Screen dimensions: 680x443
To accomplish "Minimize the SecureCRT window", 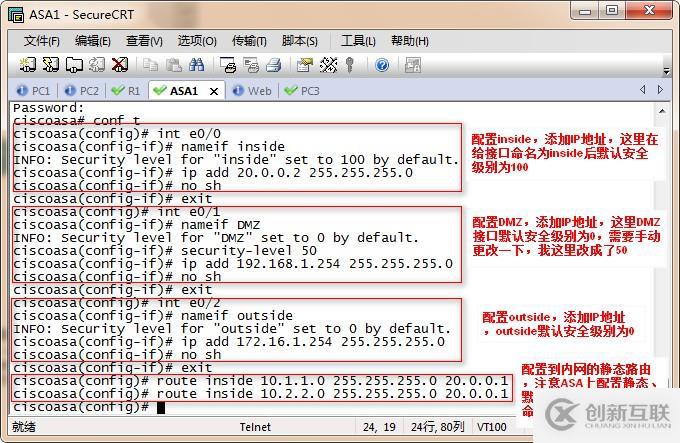I will click(585, 11).
